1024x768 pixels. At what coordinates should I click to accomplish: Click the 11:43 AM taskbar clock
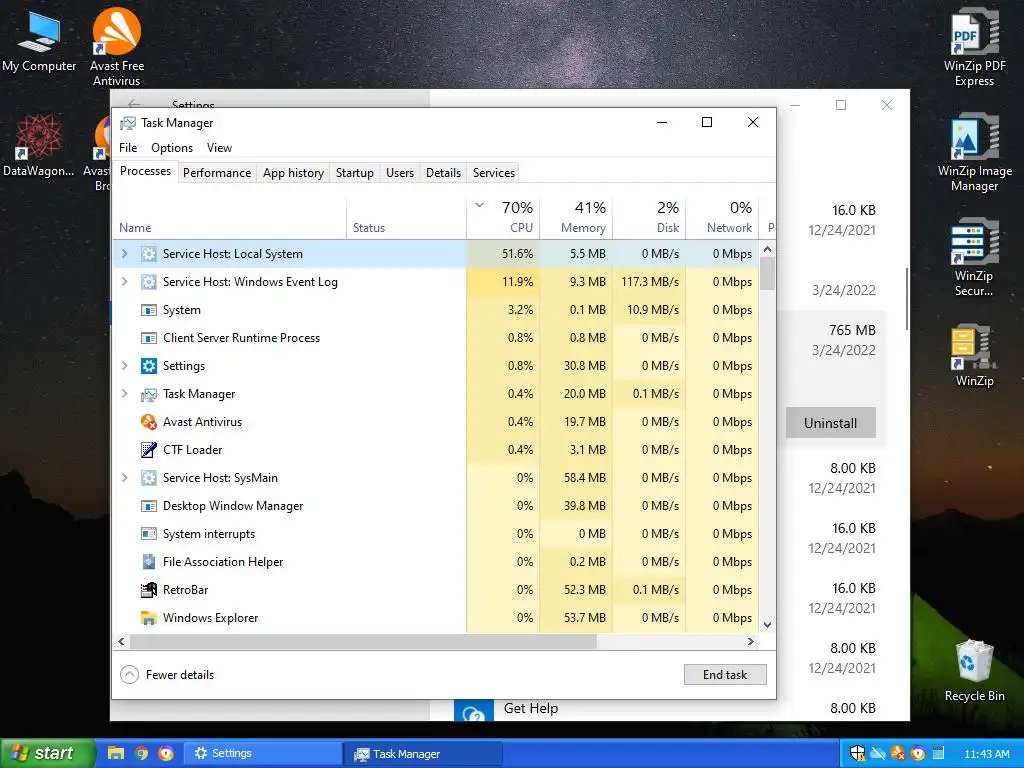tap(987, 754)
